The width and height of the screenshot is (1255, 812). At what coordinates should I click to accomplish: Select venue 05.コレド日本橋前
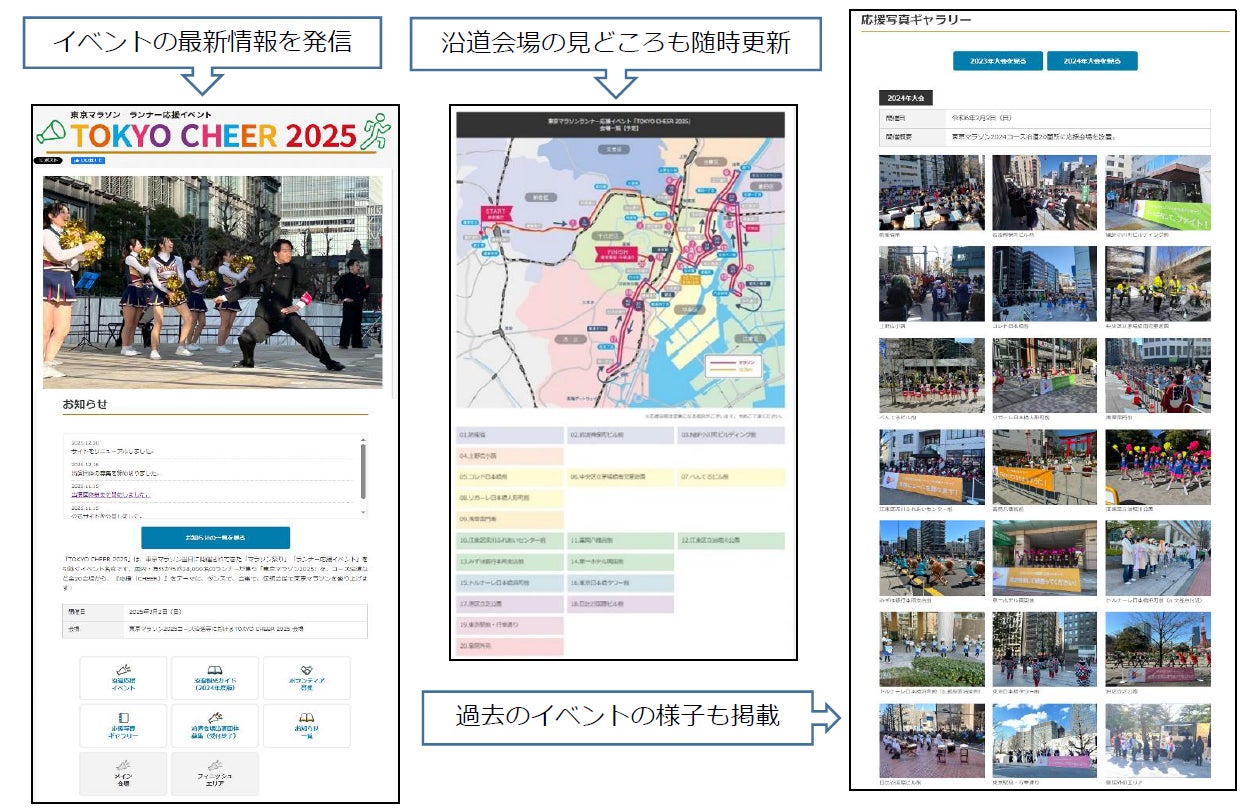[510, 477]
